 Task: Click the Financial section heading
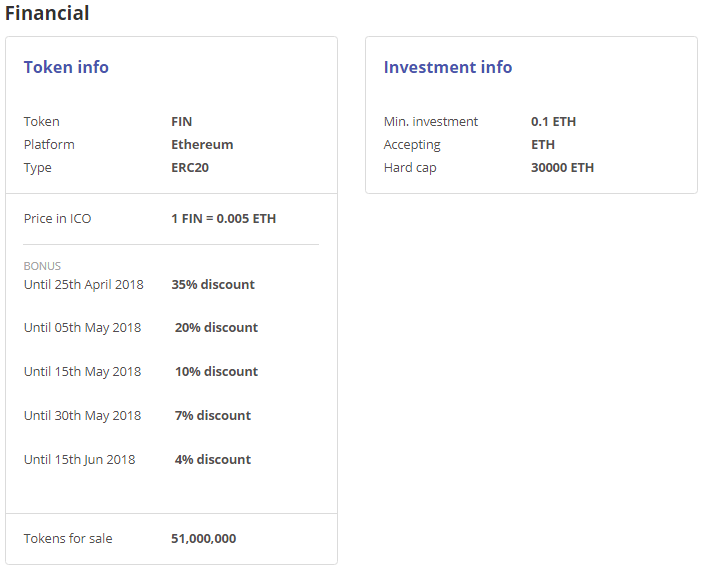point(47,13)
